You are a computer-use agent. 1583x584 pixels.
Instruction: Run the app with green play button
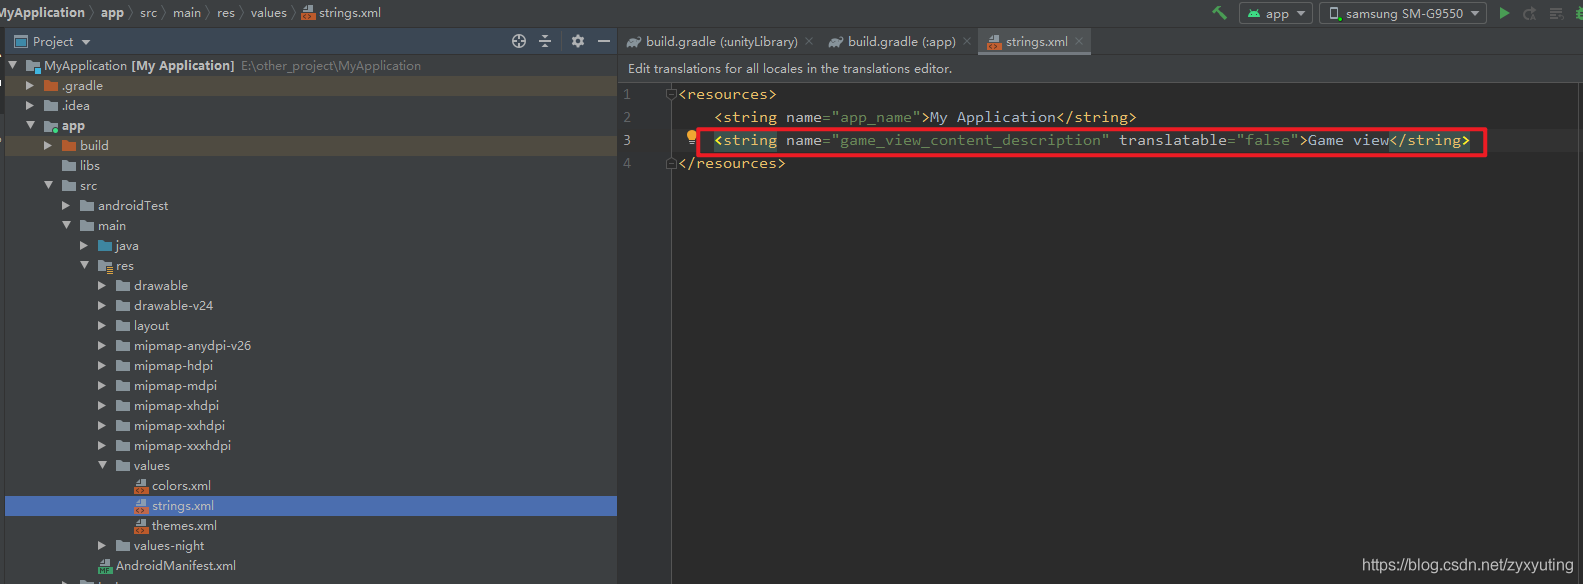[1504, 13]
